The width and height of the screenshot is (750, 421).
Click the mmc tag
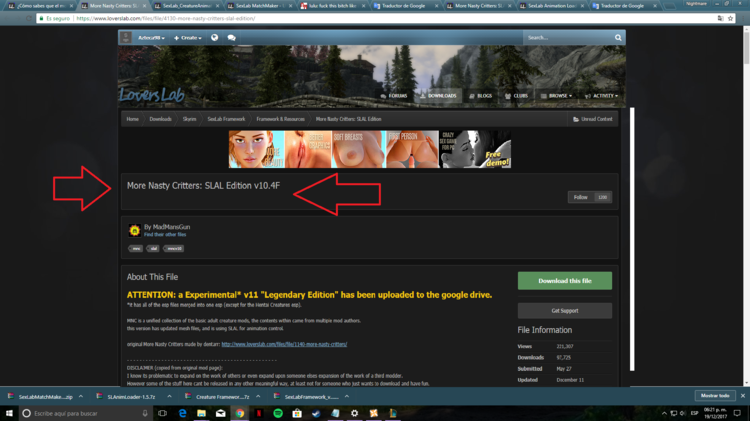(136, 249)
